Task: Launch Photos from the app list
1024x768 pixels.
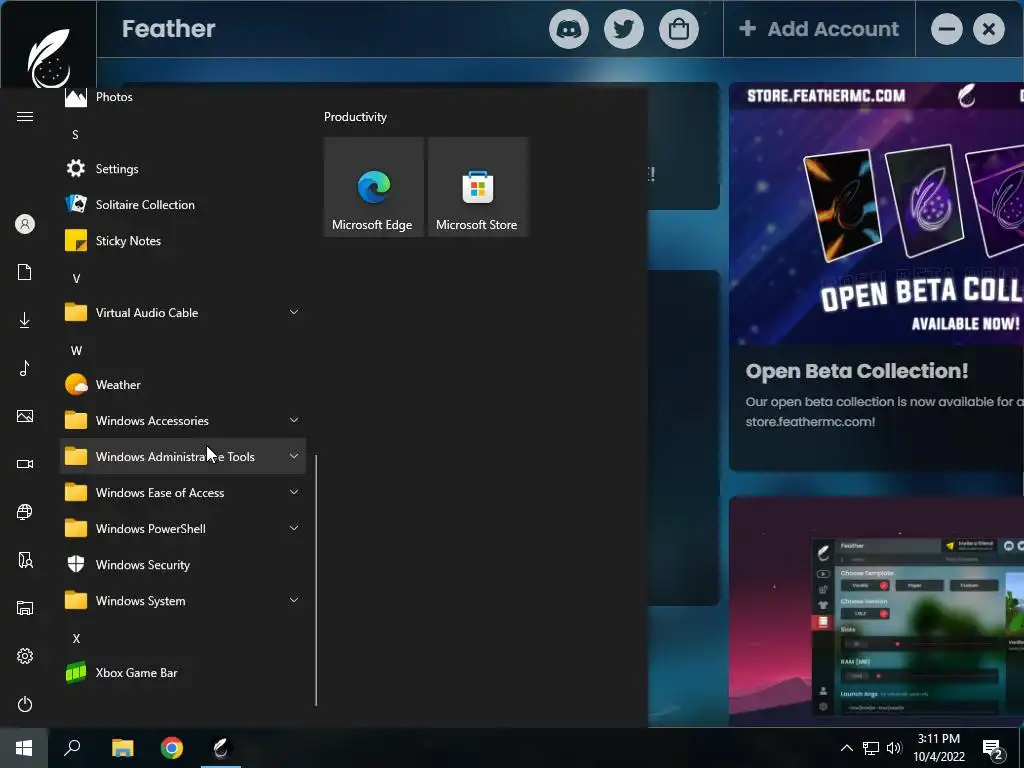Action: 183,97
